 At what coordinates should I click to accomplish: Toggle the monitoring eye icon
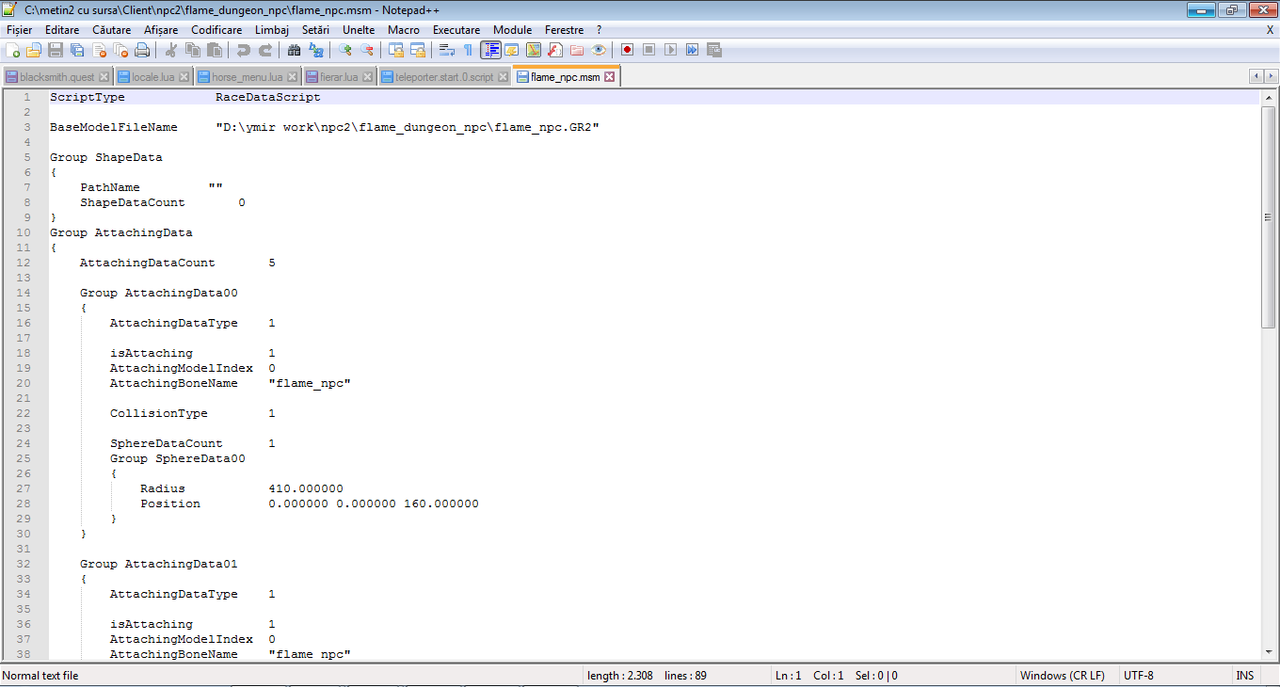click(598, 50)
